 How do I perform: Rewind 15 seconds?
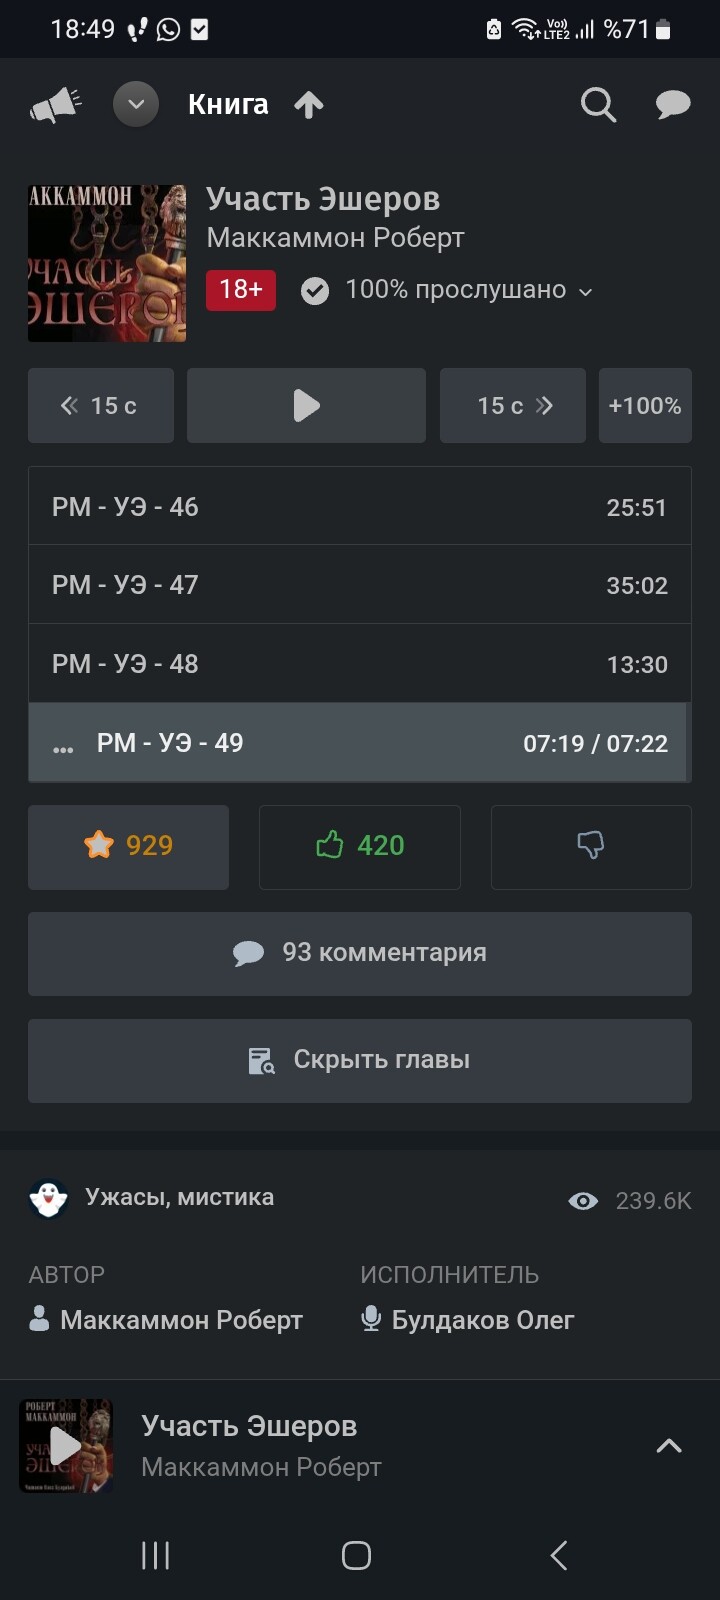pos(100,406)
